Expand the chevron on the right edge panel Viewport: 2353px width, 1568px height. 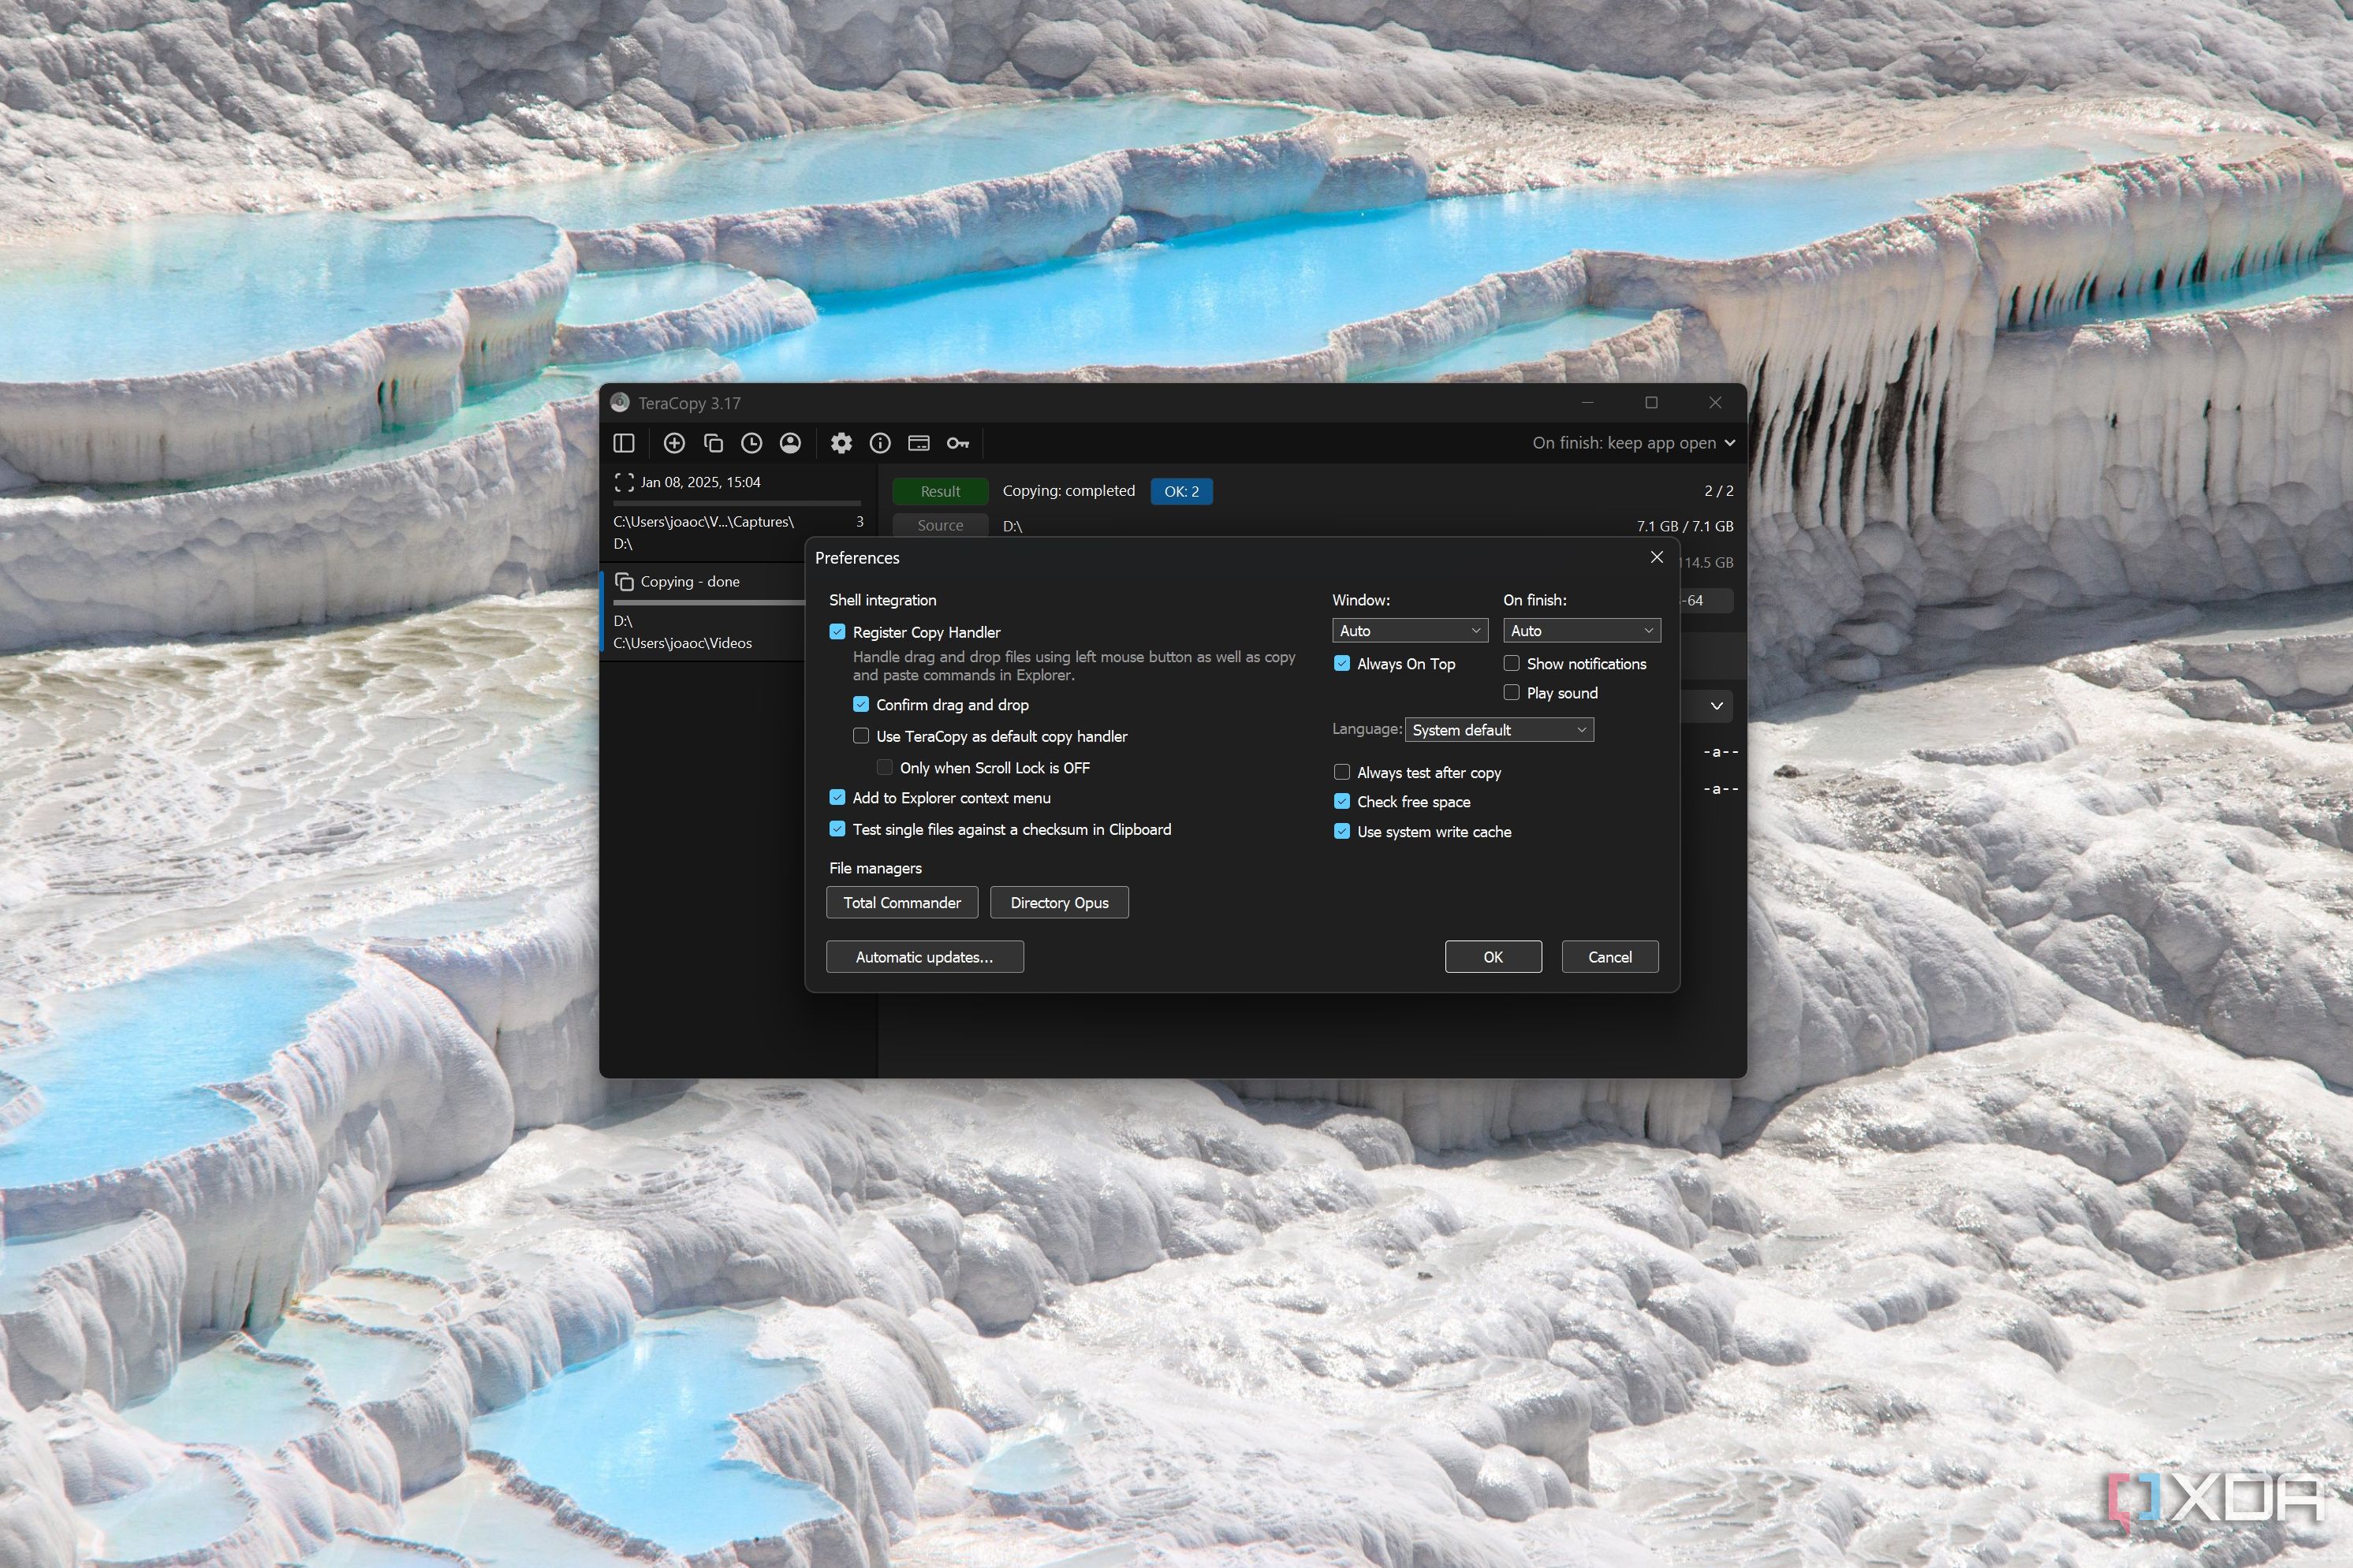coord(1717,706)
